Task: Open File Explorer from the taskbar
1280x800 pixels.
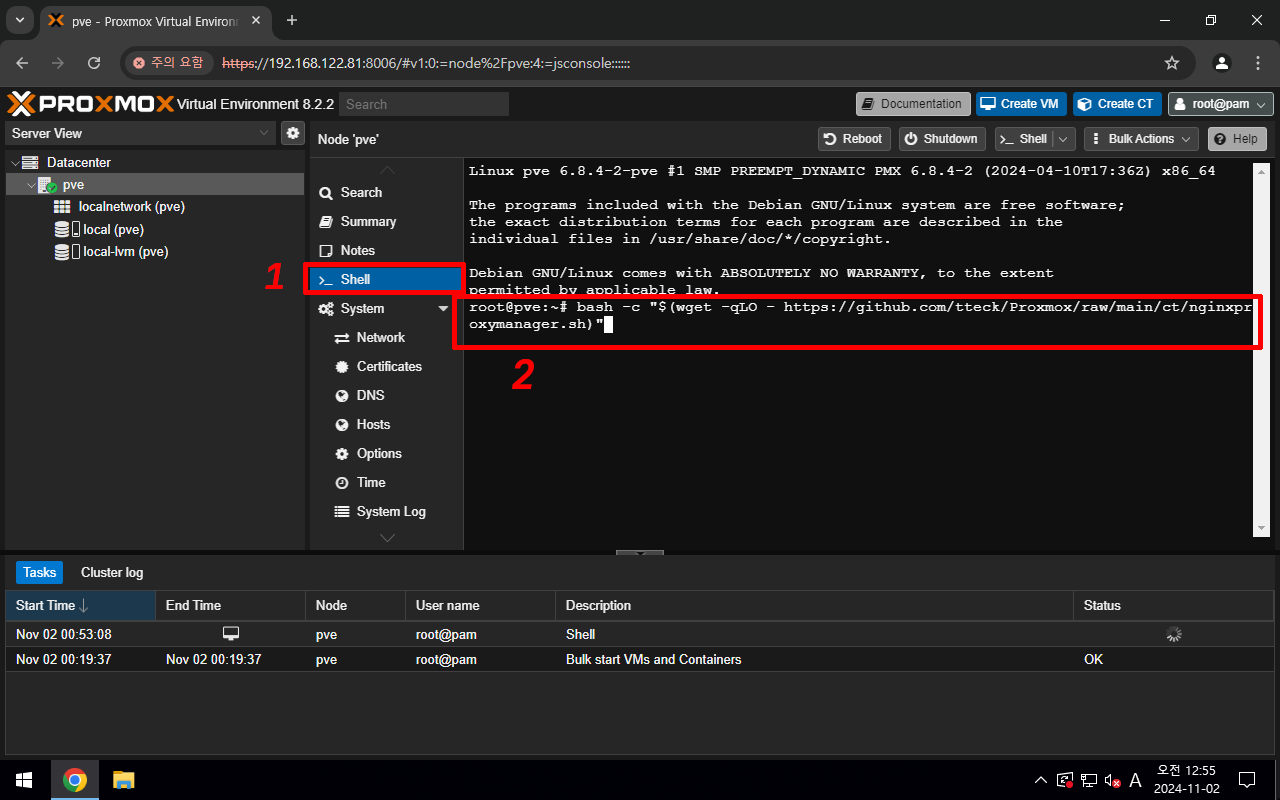Action: [123, 780]
